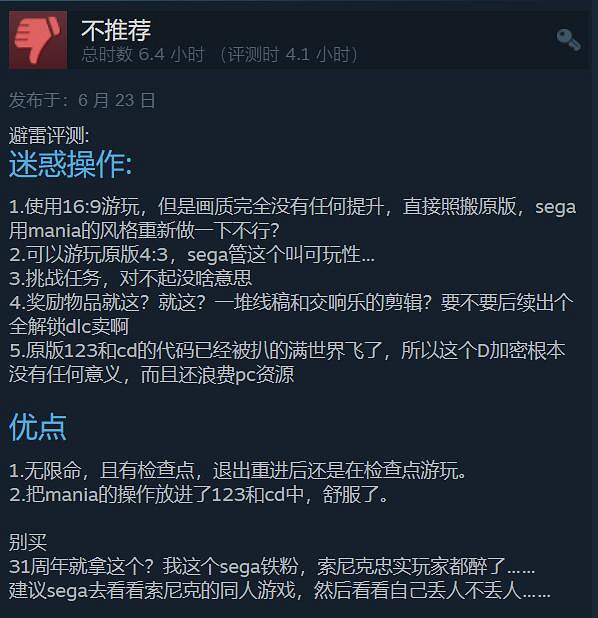Click the blue 迷惑操作 heading
Viewport: 598px width, 618px height.
[x=71, y=164]
